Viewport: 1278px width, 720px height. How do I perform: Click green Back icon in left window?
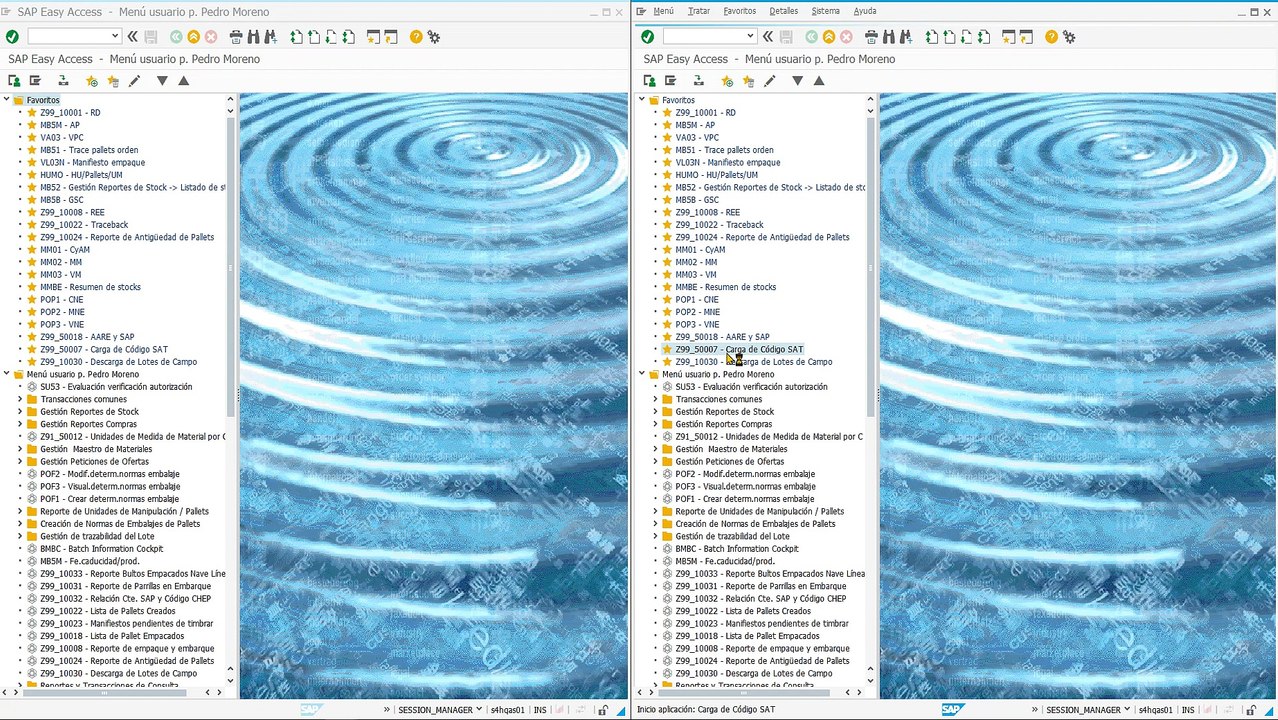pyautogui.click(x=176, y=37)
